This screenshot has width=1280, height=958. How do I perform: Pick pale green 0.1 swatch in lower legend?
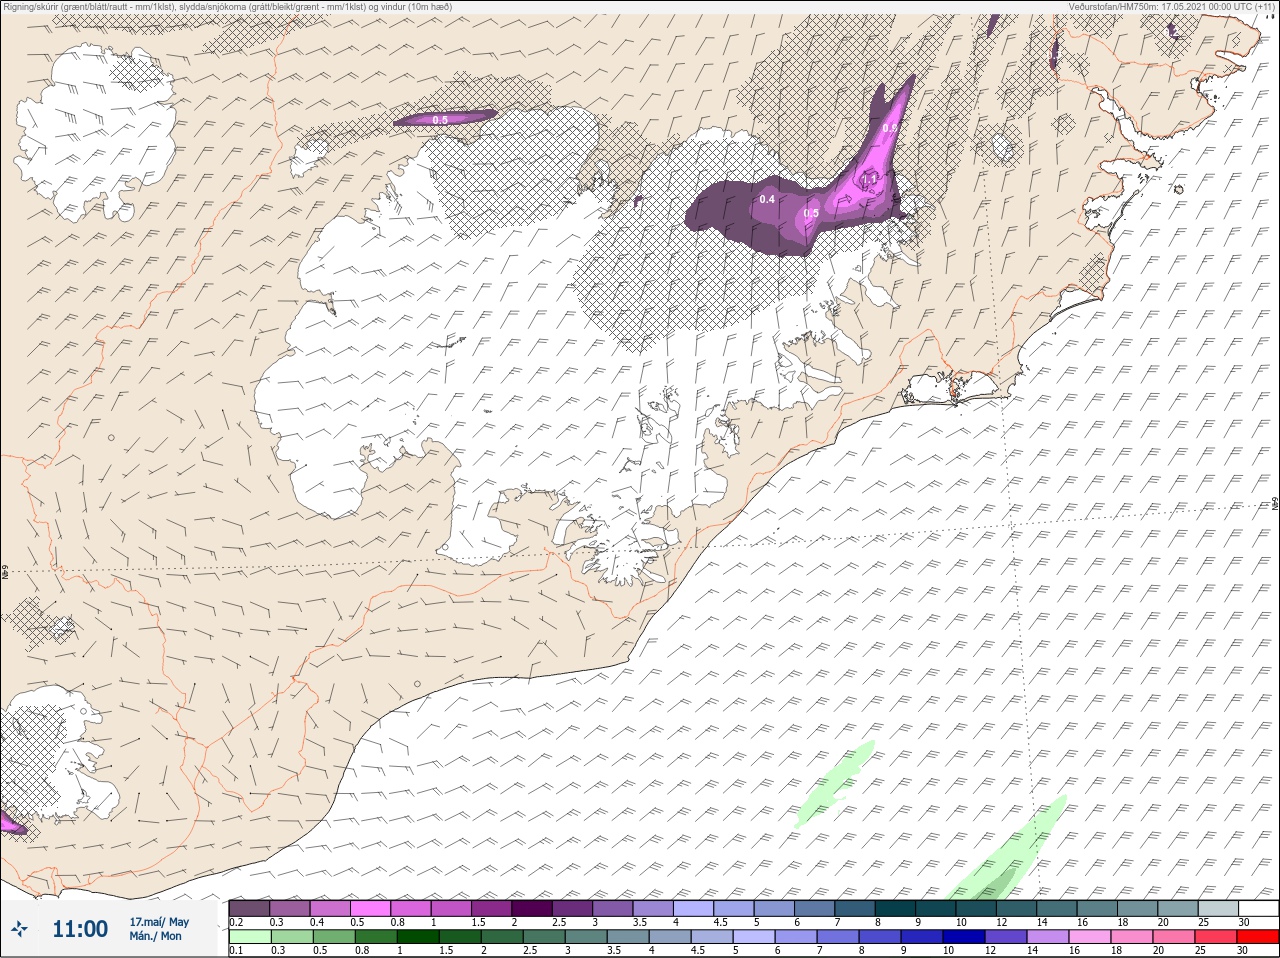click(x=250, y=938)
